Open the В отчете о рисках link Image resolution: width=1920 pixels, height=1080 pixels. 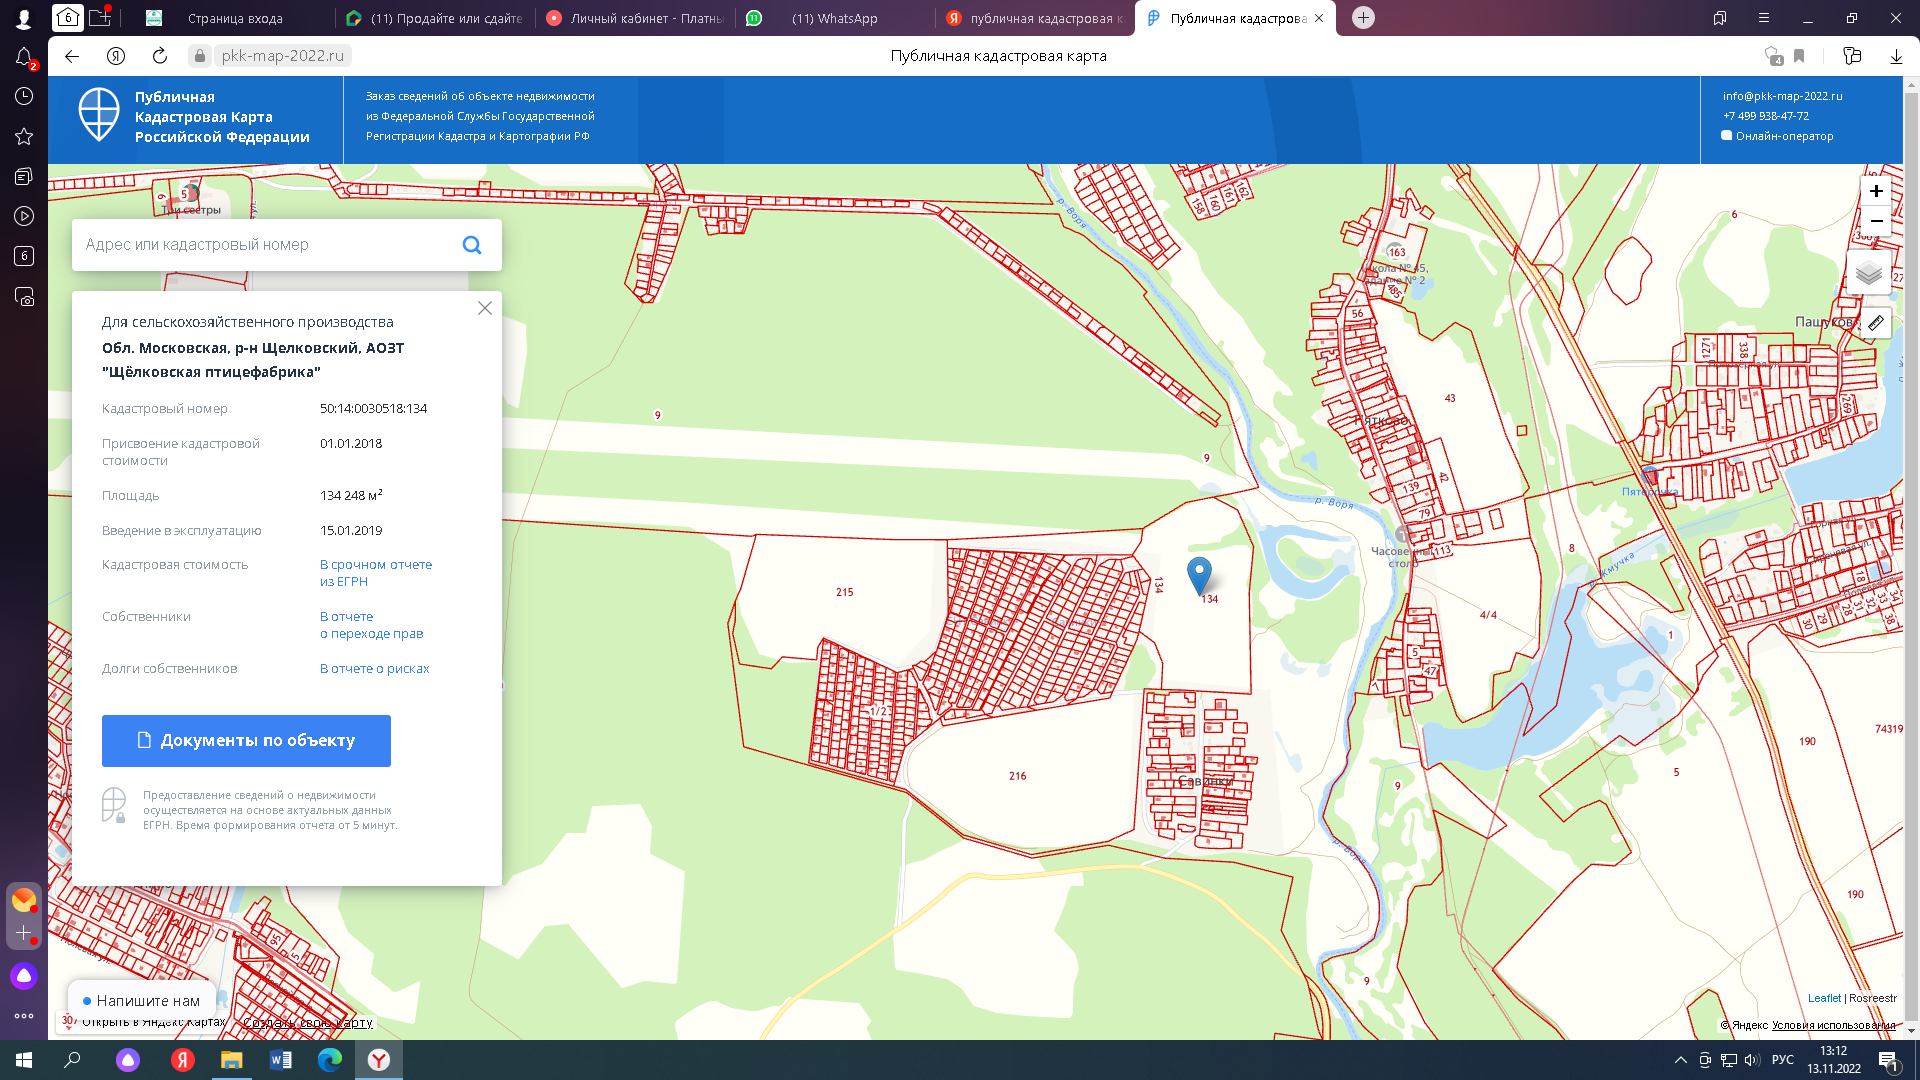click(374, 669)
